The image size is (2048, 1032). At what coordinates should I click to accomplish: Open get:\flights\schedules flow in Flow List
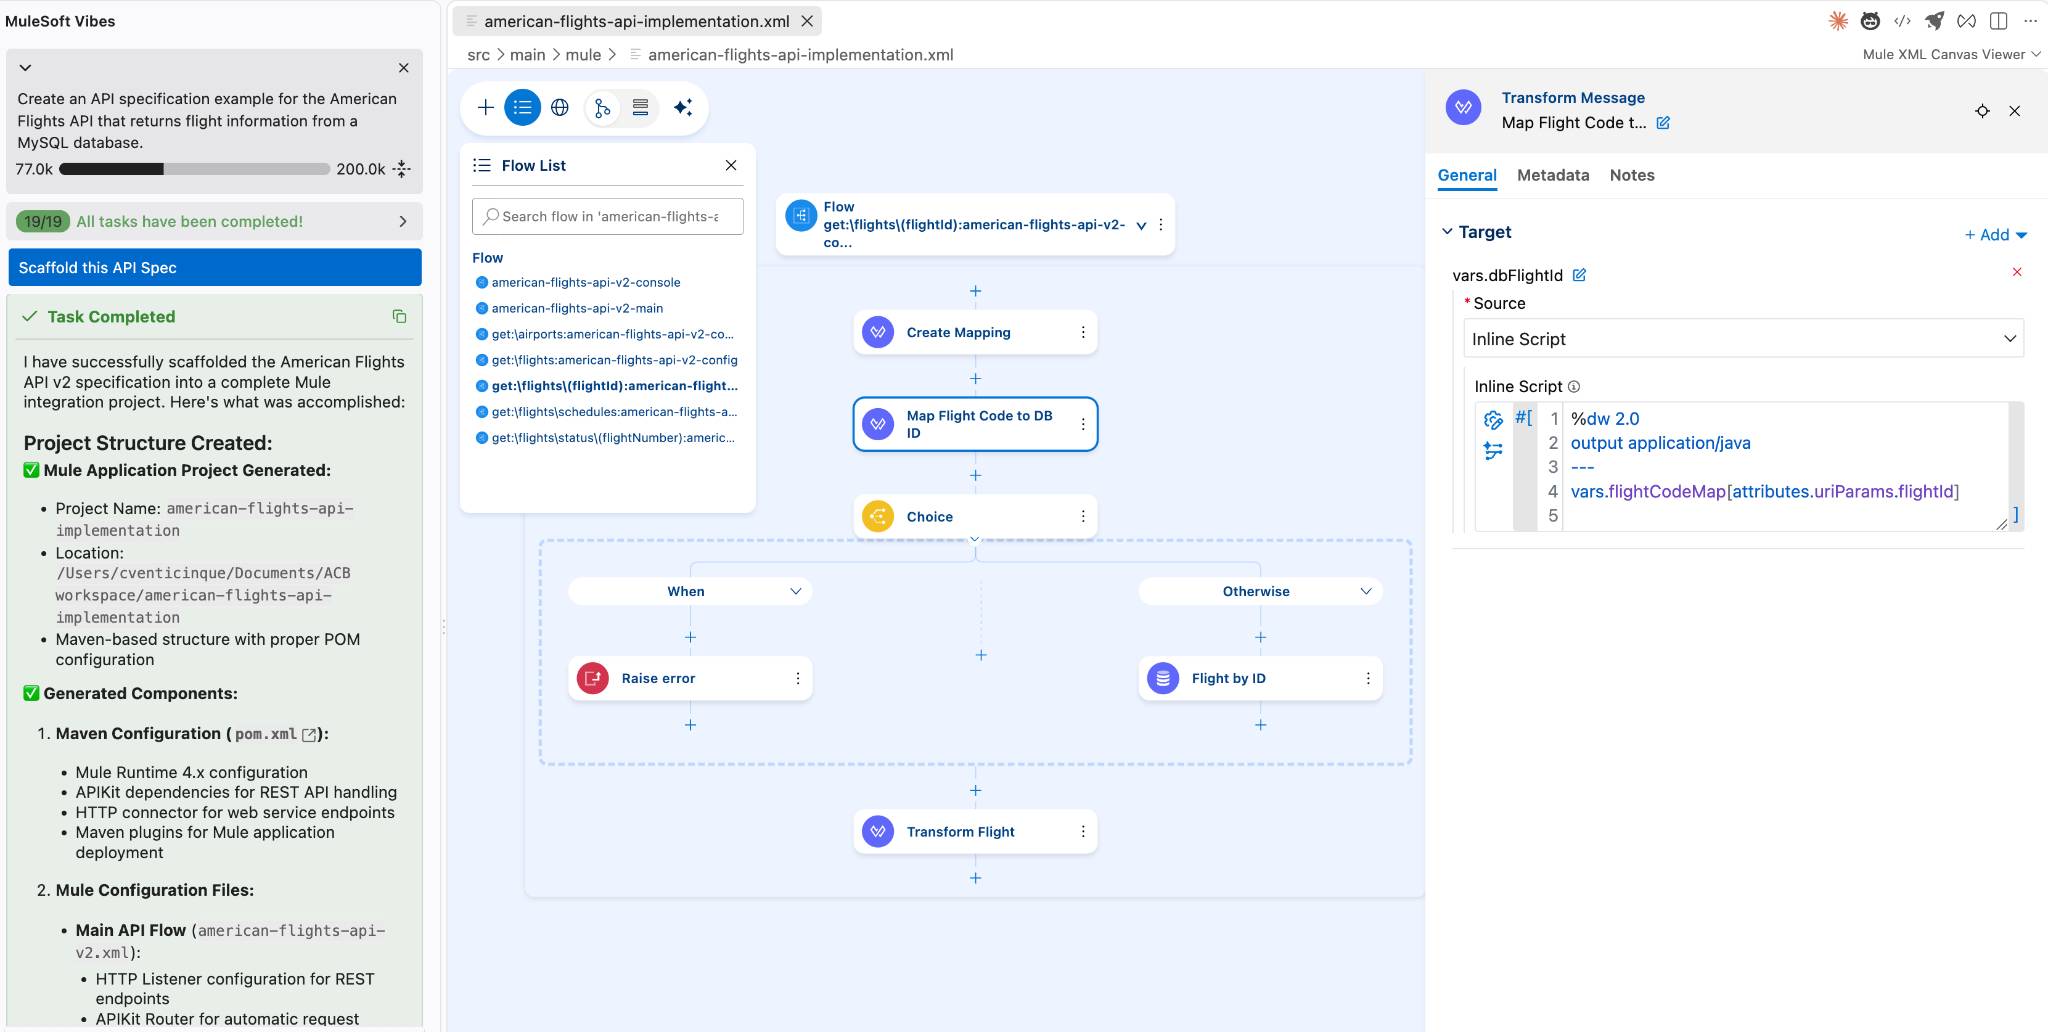pos(614,411)
